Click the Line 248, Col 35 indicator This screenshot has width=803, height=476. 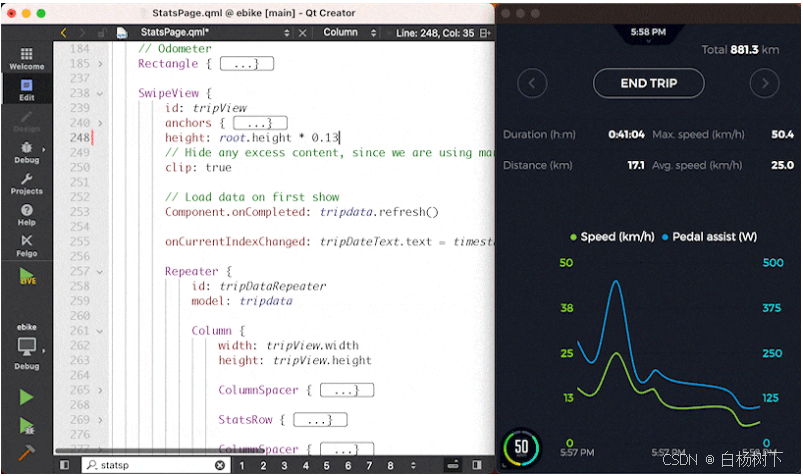[x=435, y=33]
